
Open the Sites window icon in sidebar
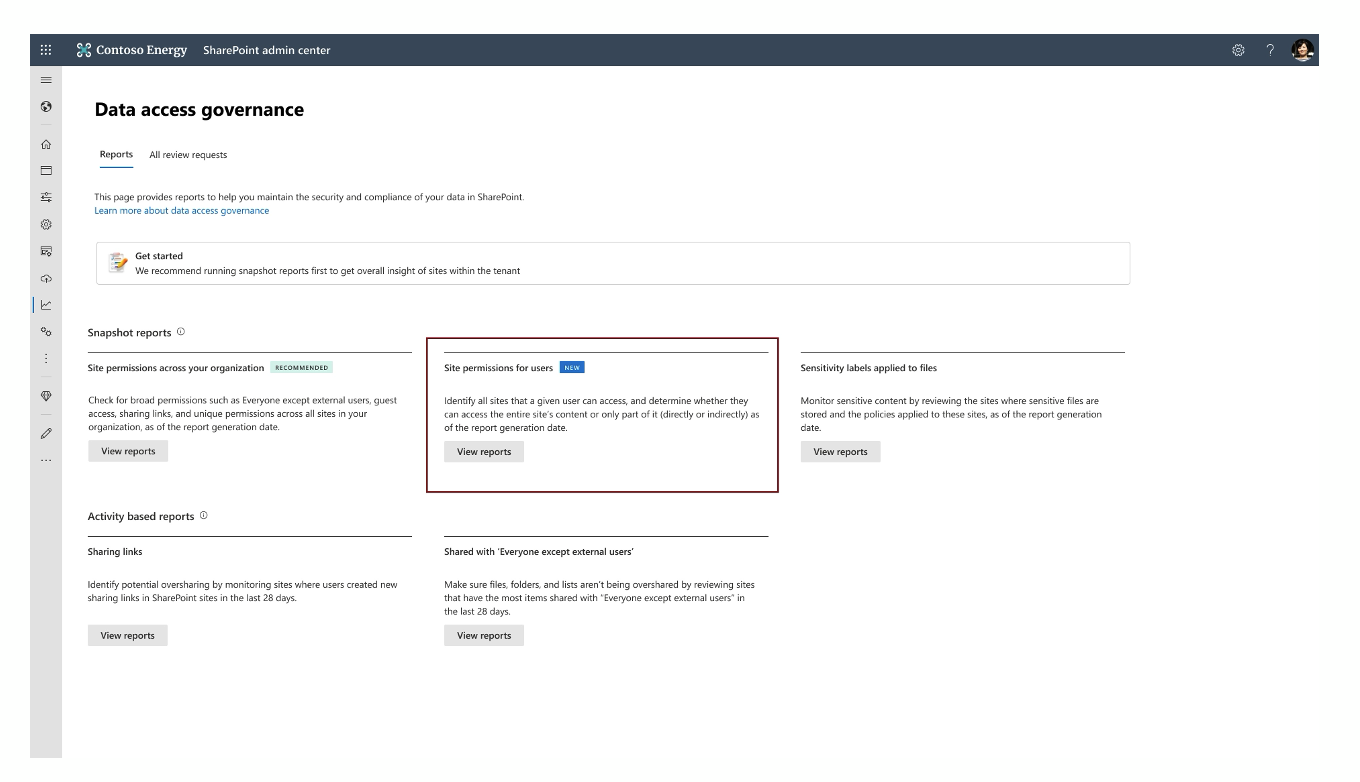(46, 171)
